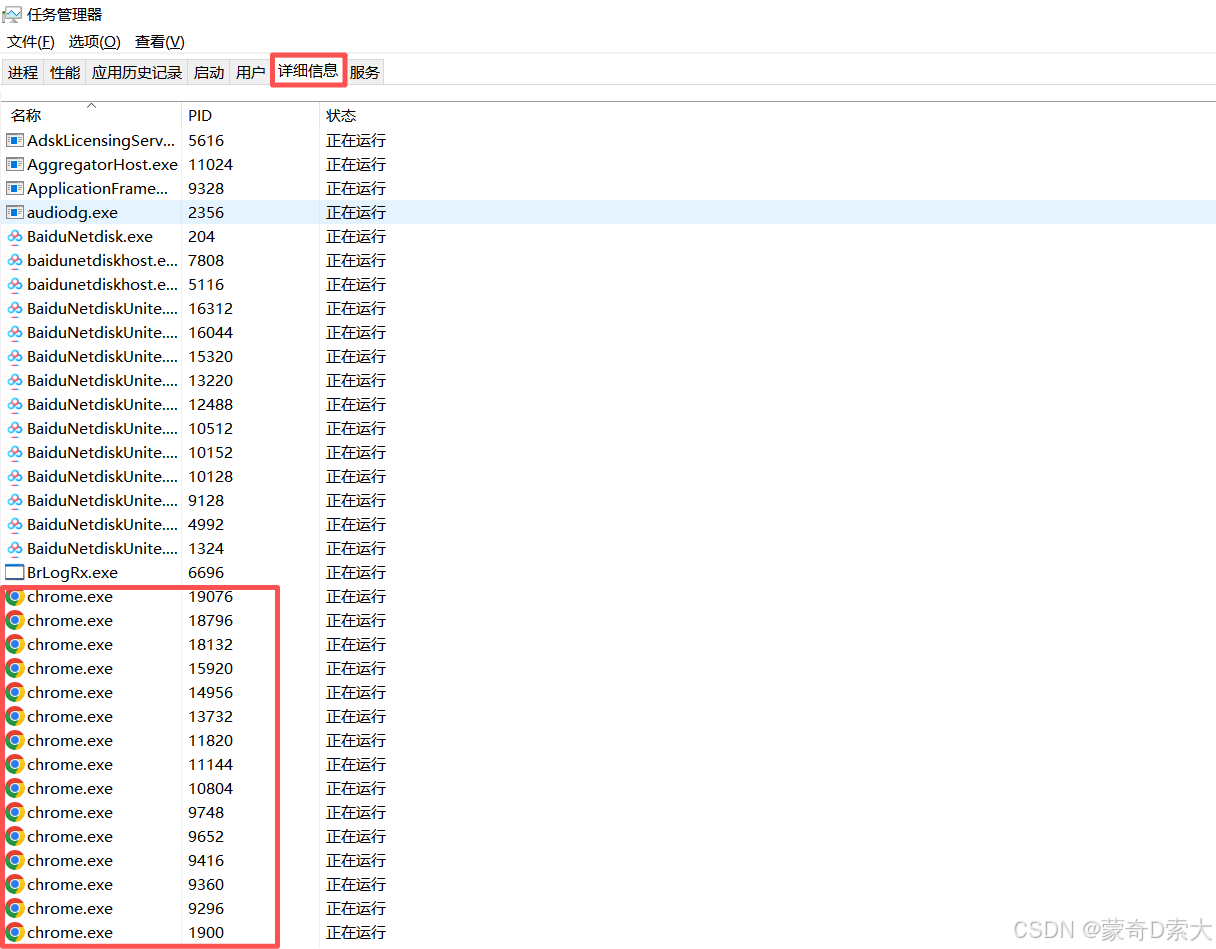
Task: Click the Chrome icon for PID 18132
Action: tap(15, 644)
